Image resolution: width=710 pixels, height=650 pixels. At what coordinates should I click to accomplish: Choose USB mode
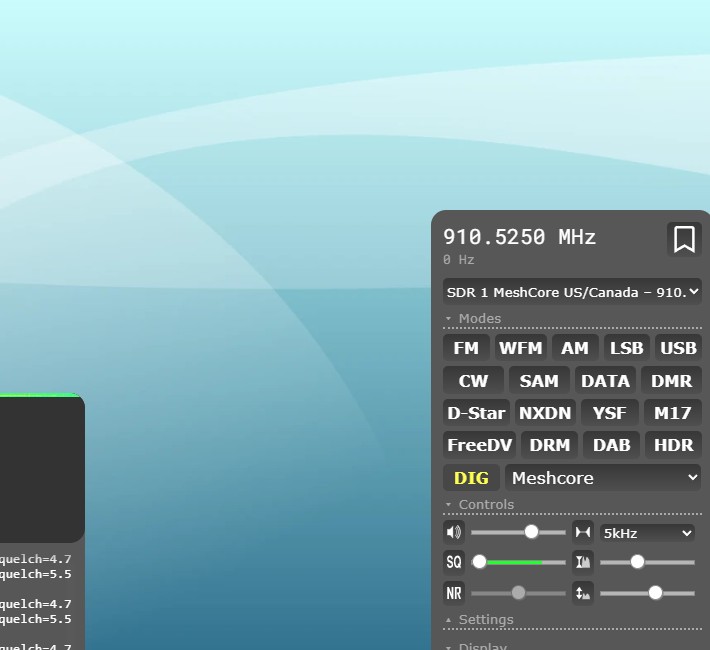pyautogui.click(x=678, y=348)
